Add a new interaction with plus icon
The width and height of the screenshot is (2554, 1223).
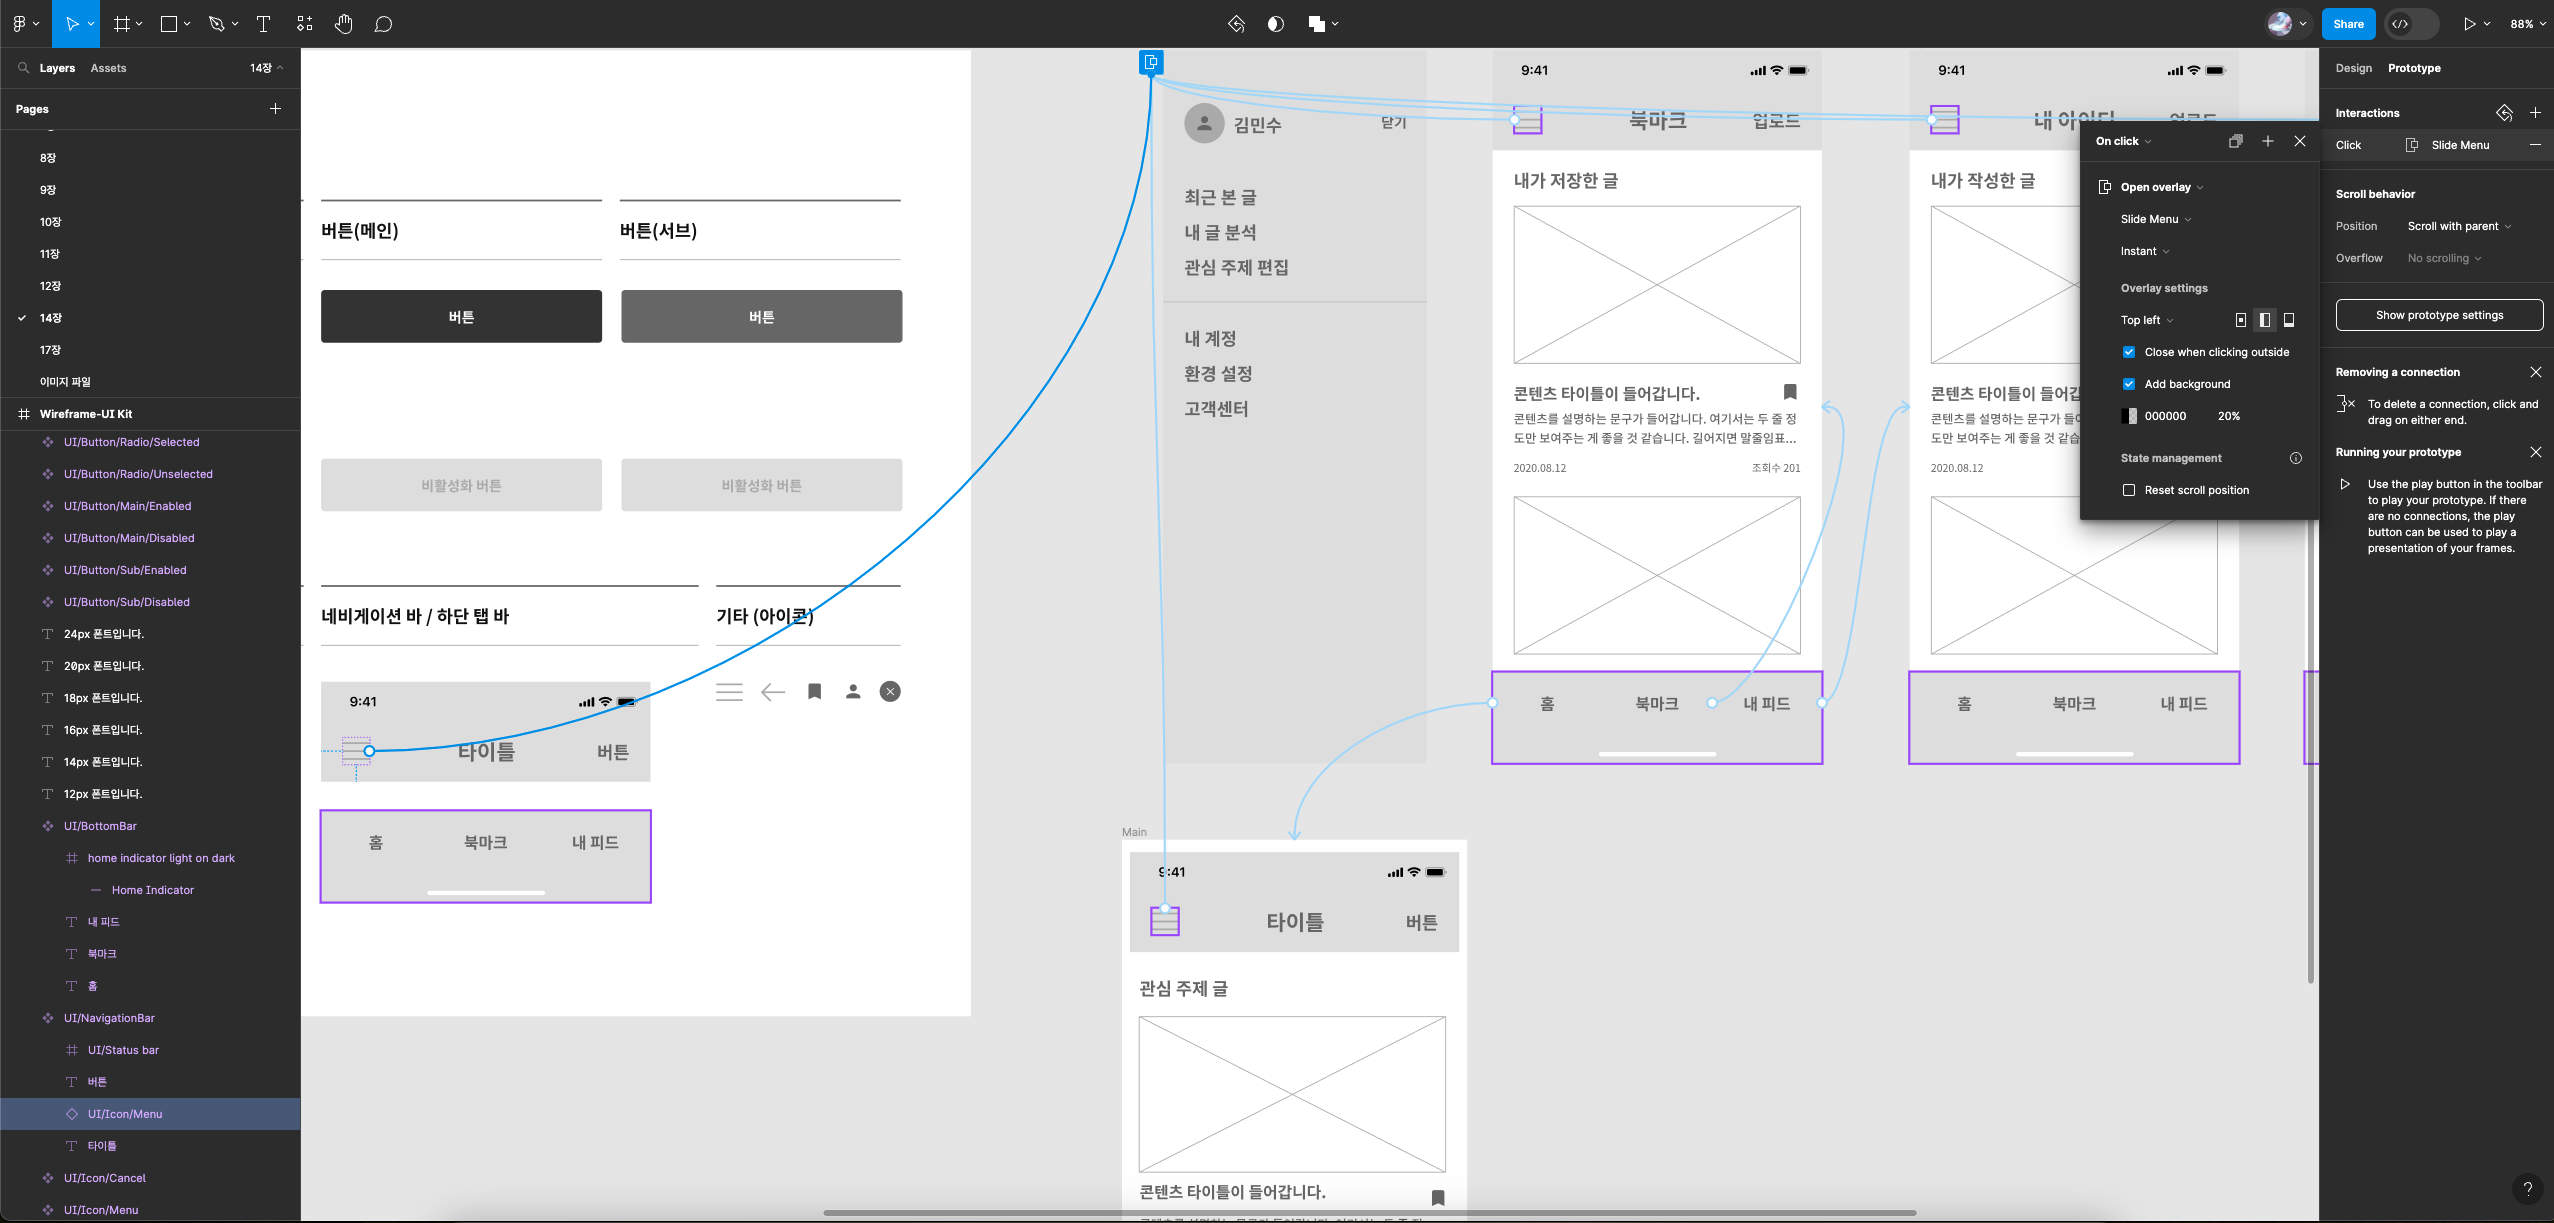[x=2534, y=113]
